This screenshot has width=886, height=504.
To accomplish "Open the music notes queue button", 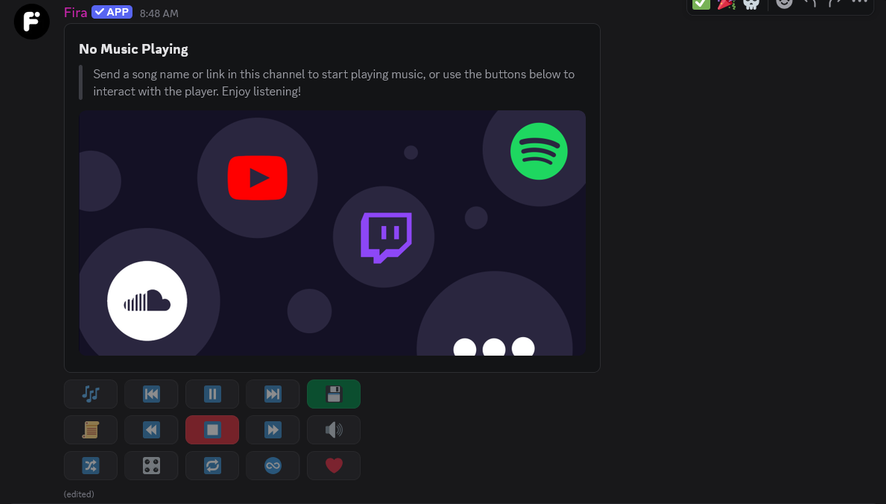I will pos(90,394).
